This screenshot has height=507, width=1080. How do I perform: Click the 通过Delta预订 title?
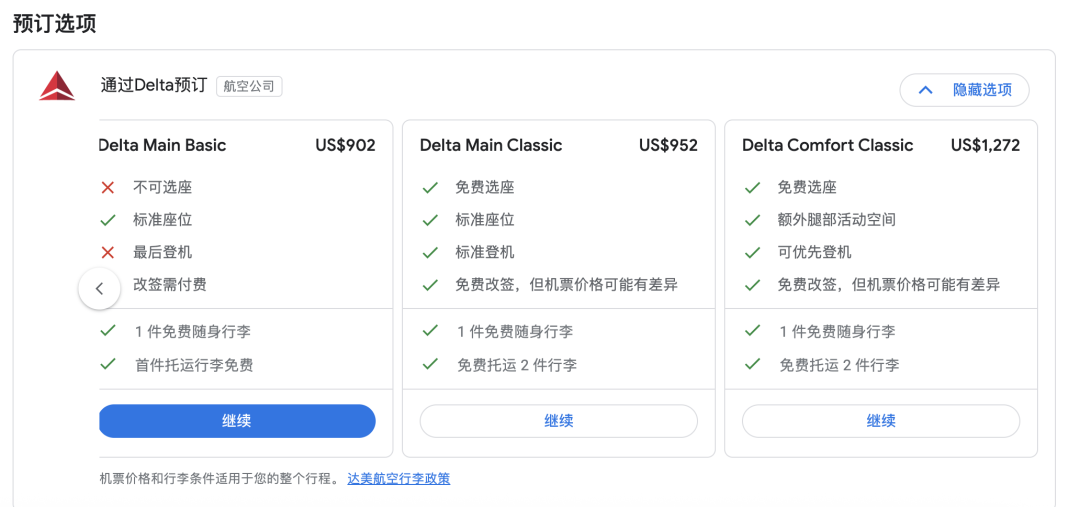154,86
